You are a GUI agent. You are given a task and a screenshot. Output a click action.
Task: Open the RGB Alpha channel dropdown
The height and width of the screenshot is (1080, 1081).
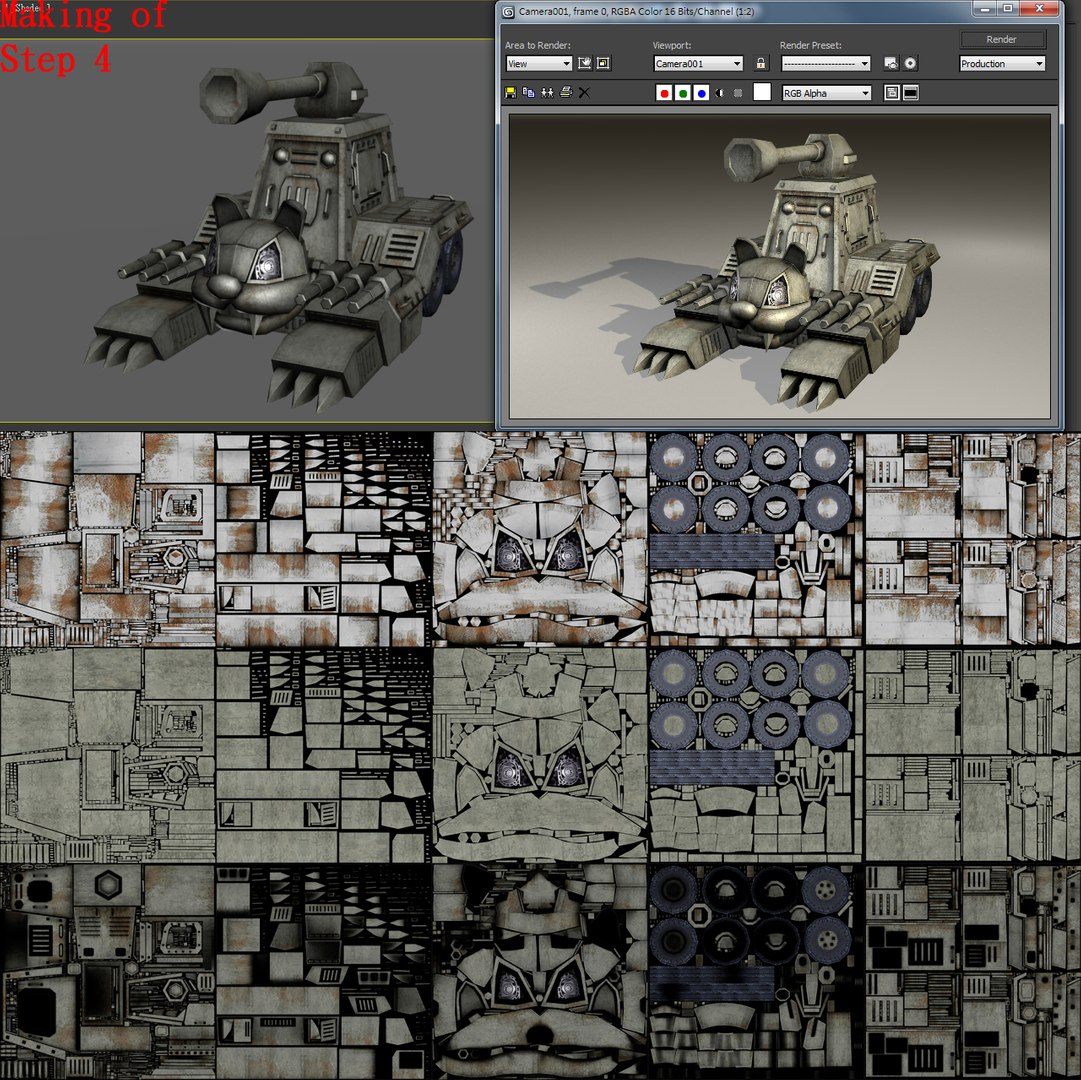point(827,93)
